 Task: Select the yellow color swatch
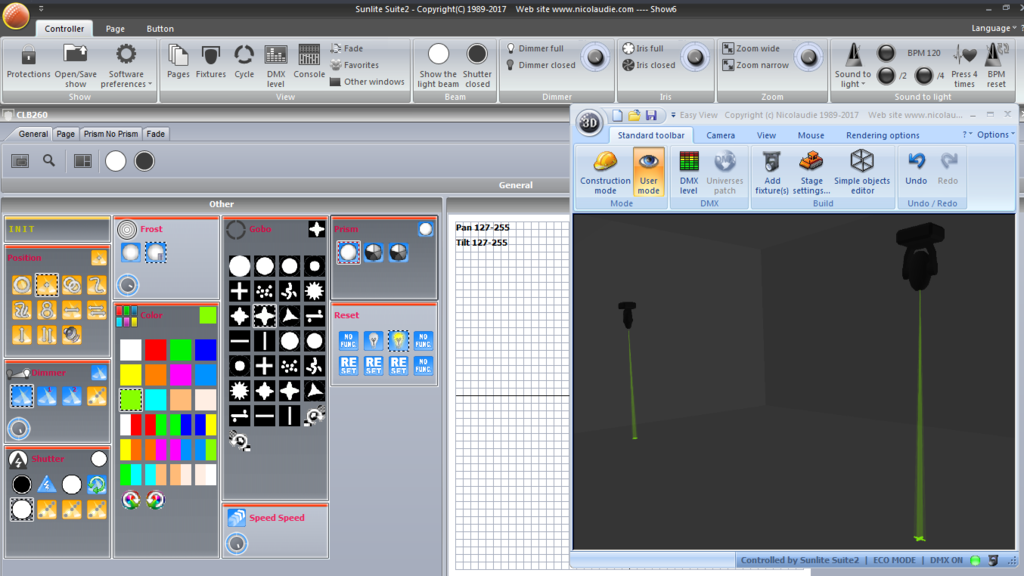click(x=131, y=375)
